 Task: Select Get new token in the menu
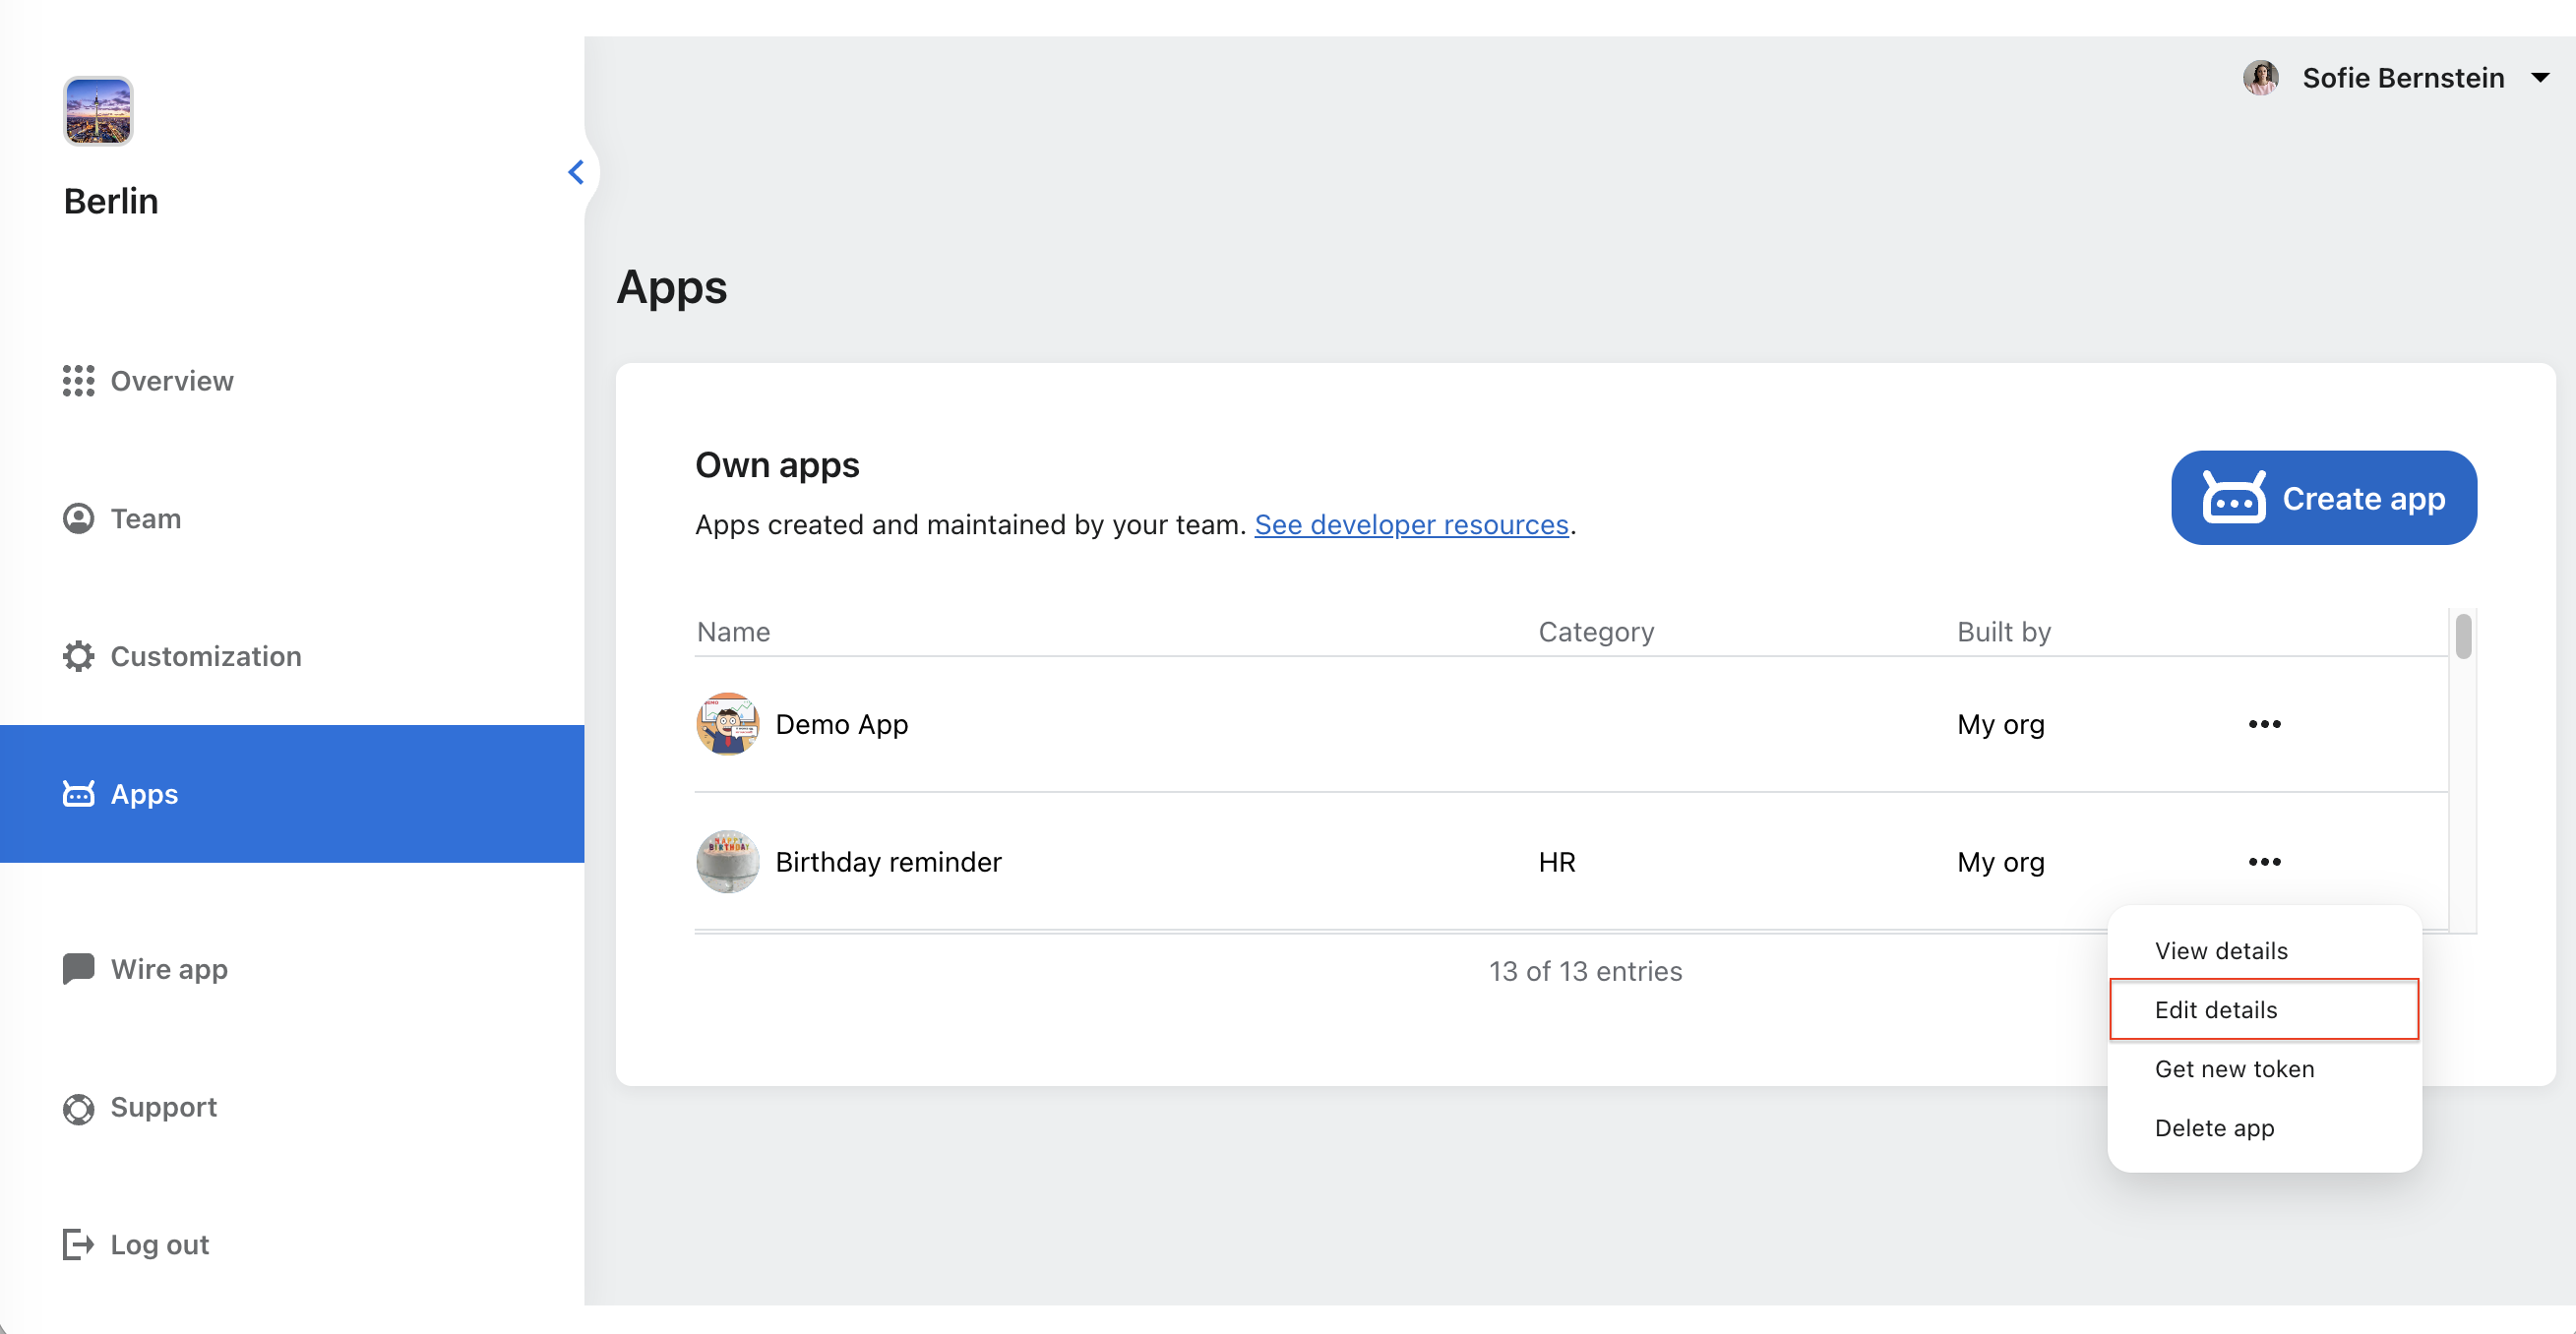[2264, 1069]
